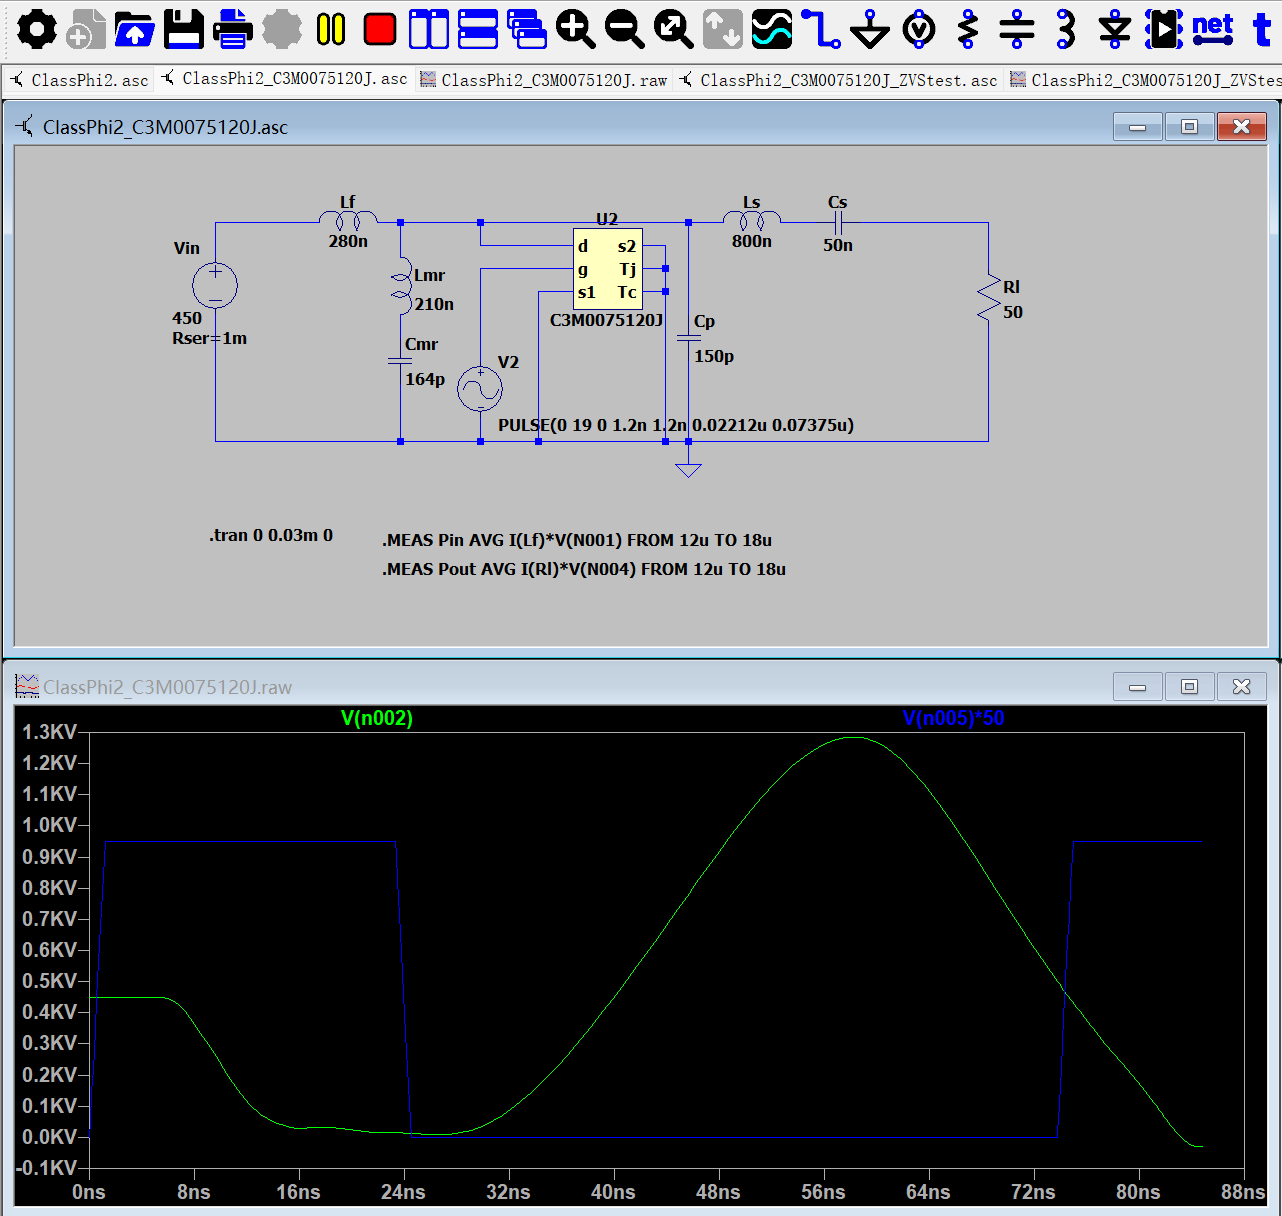Switch to ClassPhi2.asc tab

coord(80,80)
